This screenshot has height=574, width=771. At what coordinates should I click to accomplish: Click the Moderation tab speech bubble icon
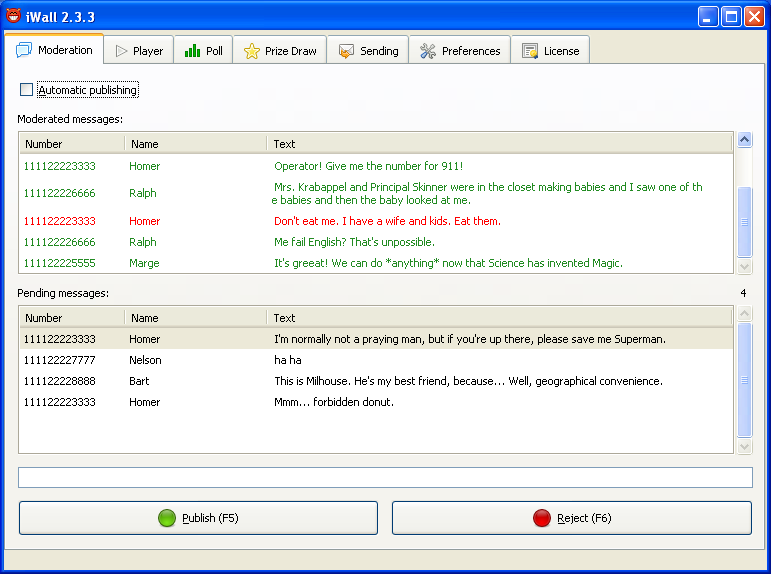pos(24,50)
